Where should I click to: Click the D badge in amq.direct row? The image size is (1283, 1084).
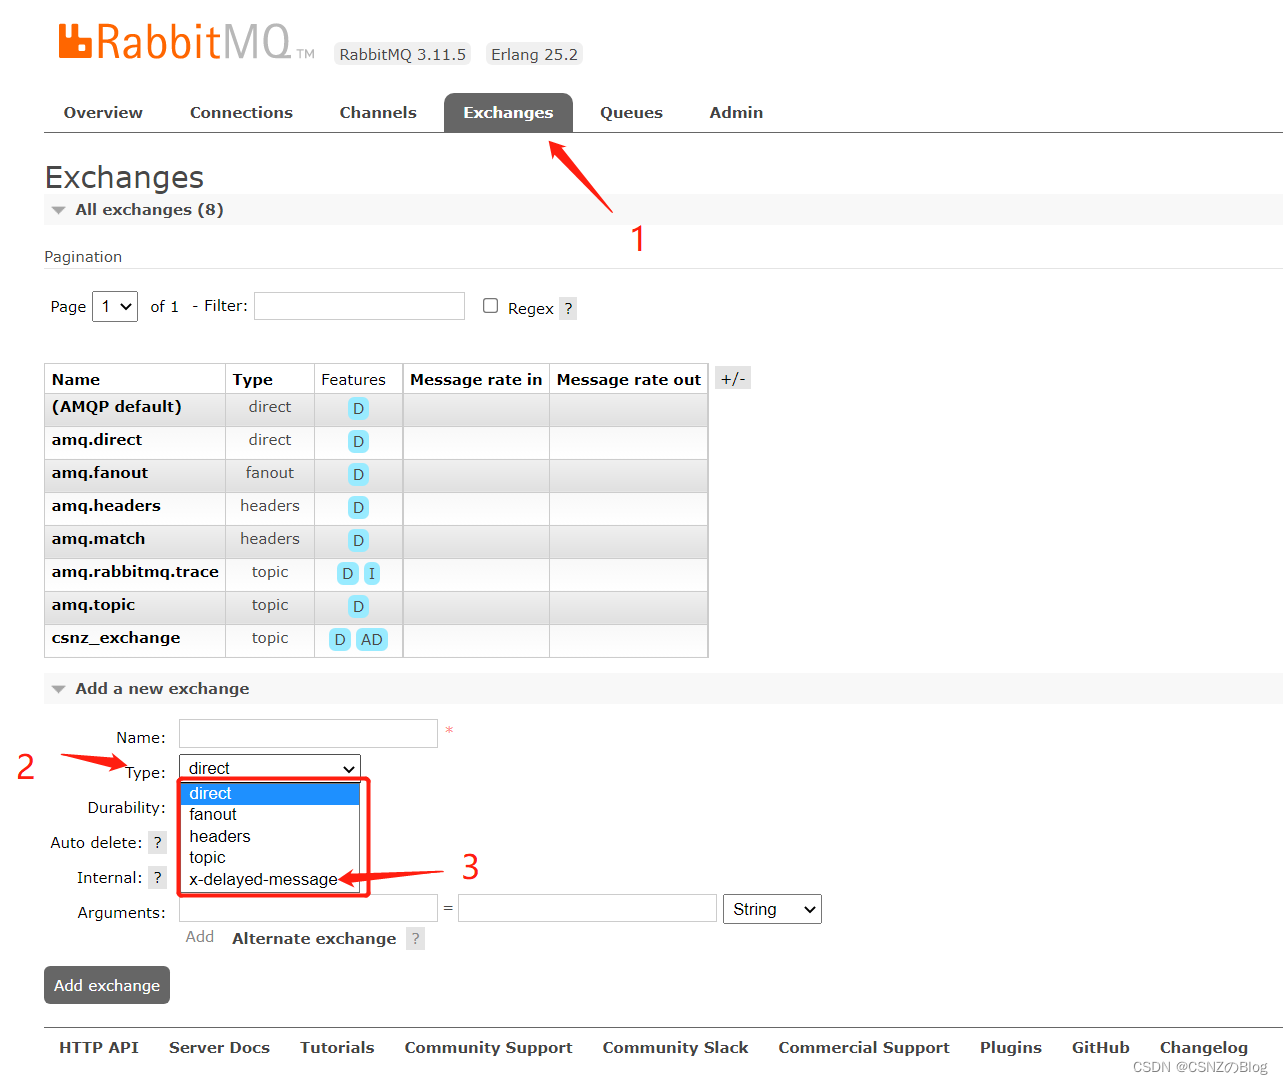358,441
